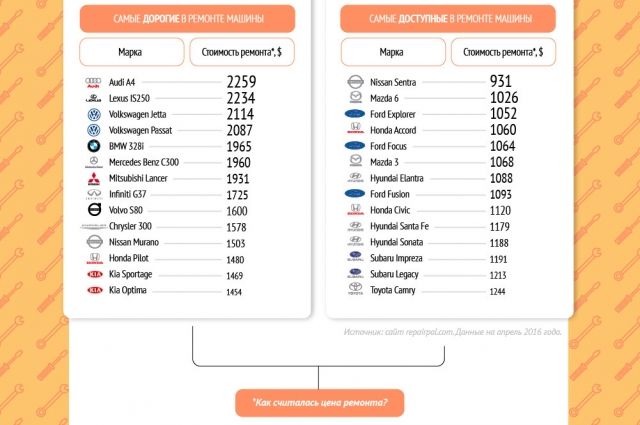Click the Toyota Camry brand logo

tap(354, 290)
